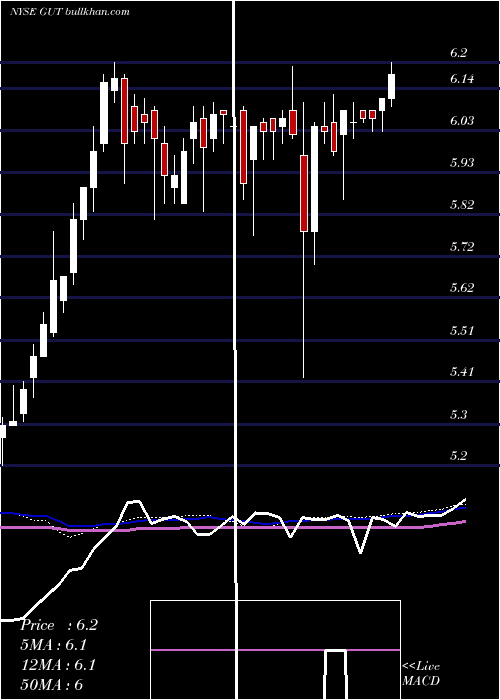Click the 'Price : 6.2' readout

point(58,625)
